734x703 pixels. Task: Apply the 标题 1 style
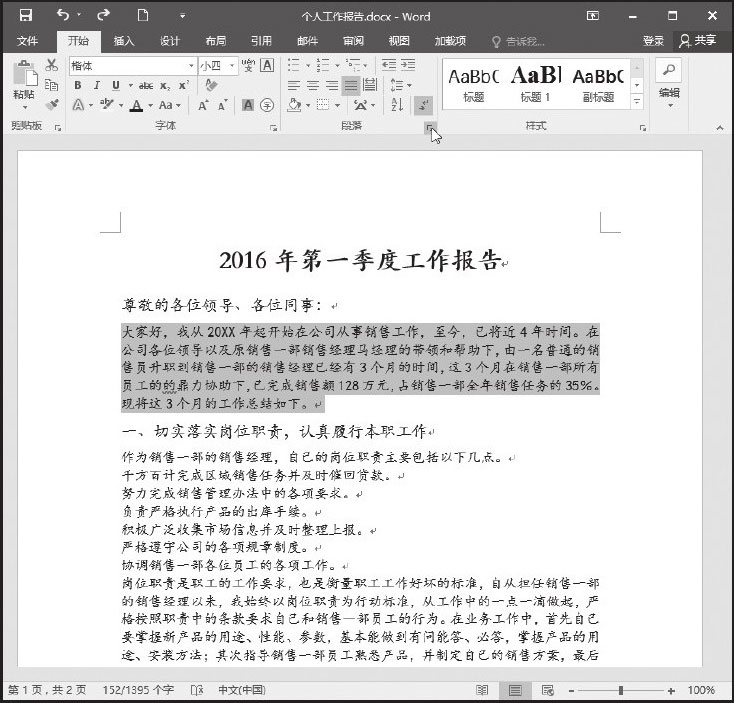pyautogui.click(x=535, y=84)
